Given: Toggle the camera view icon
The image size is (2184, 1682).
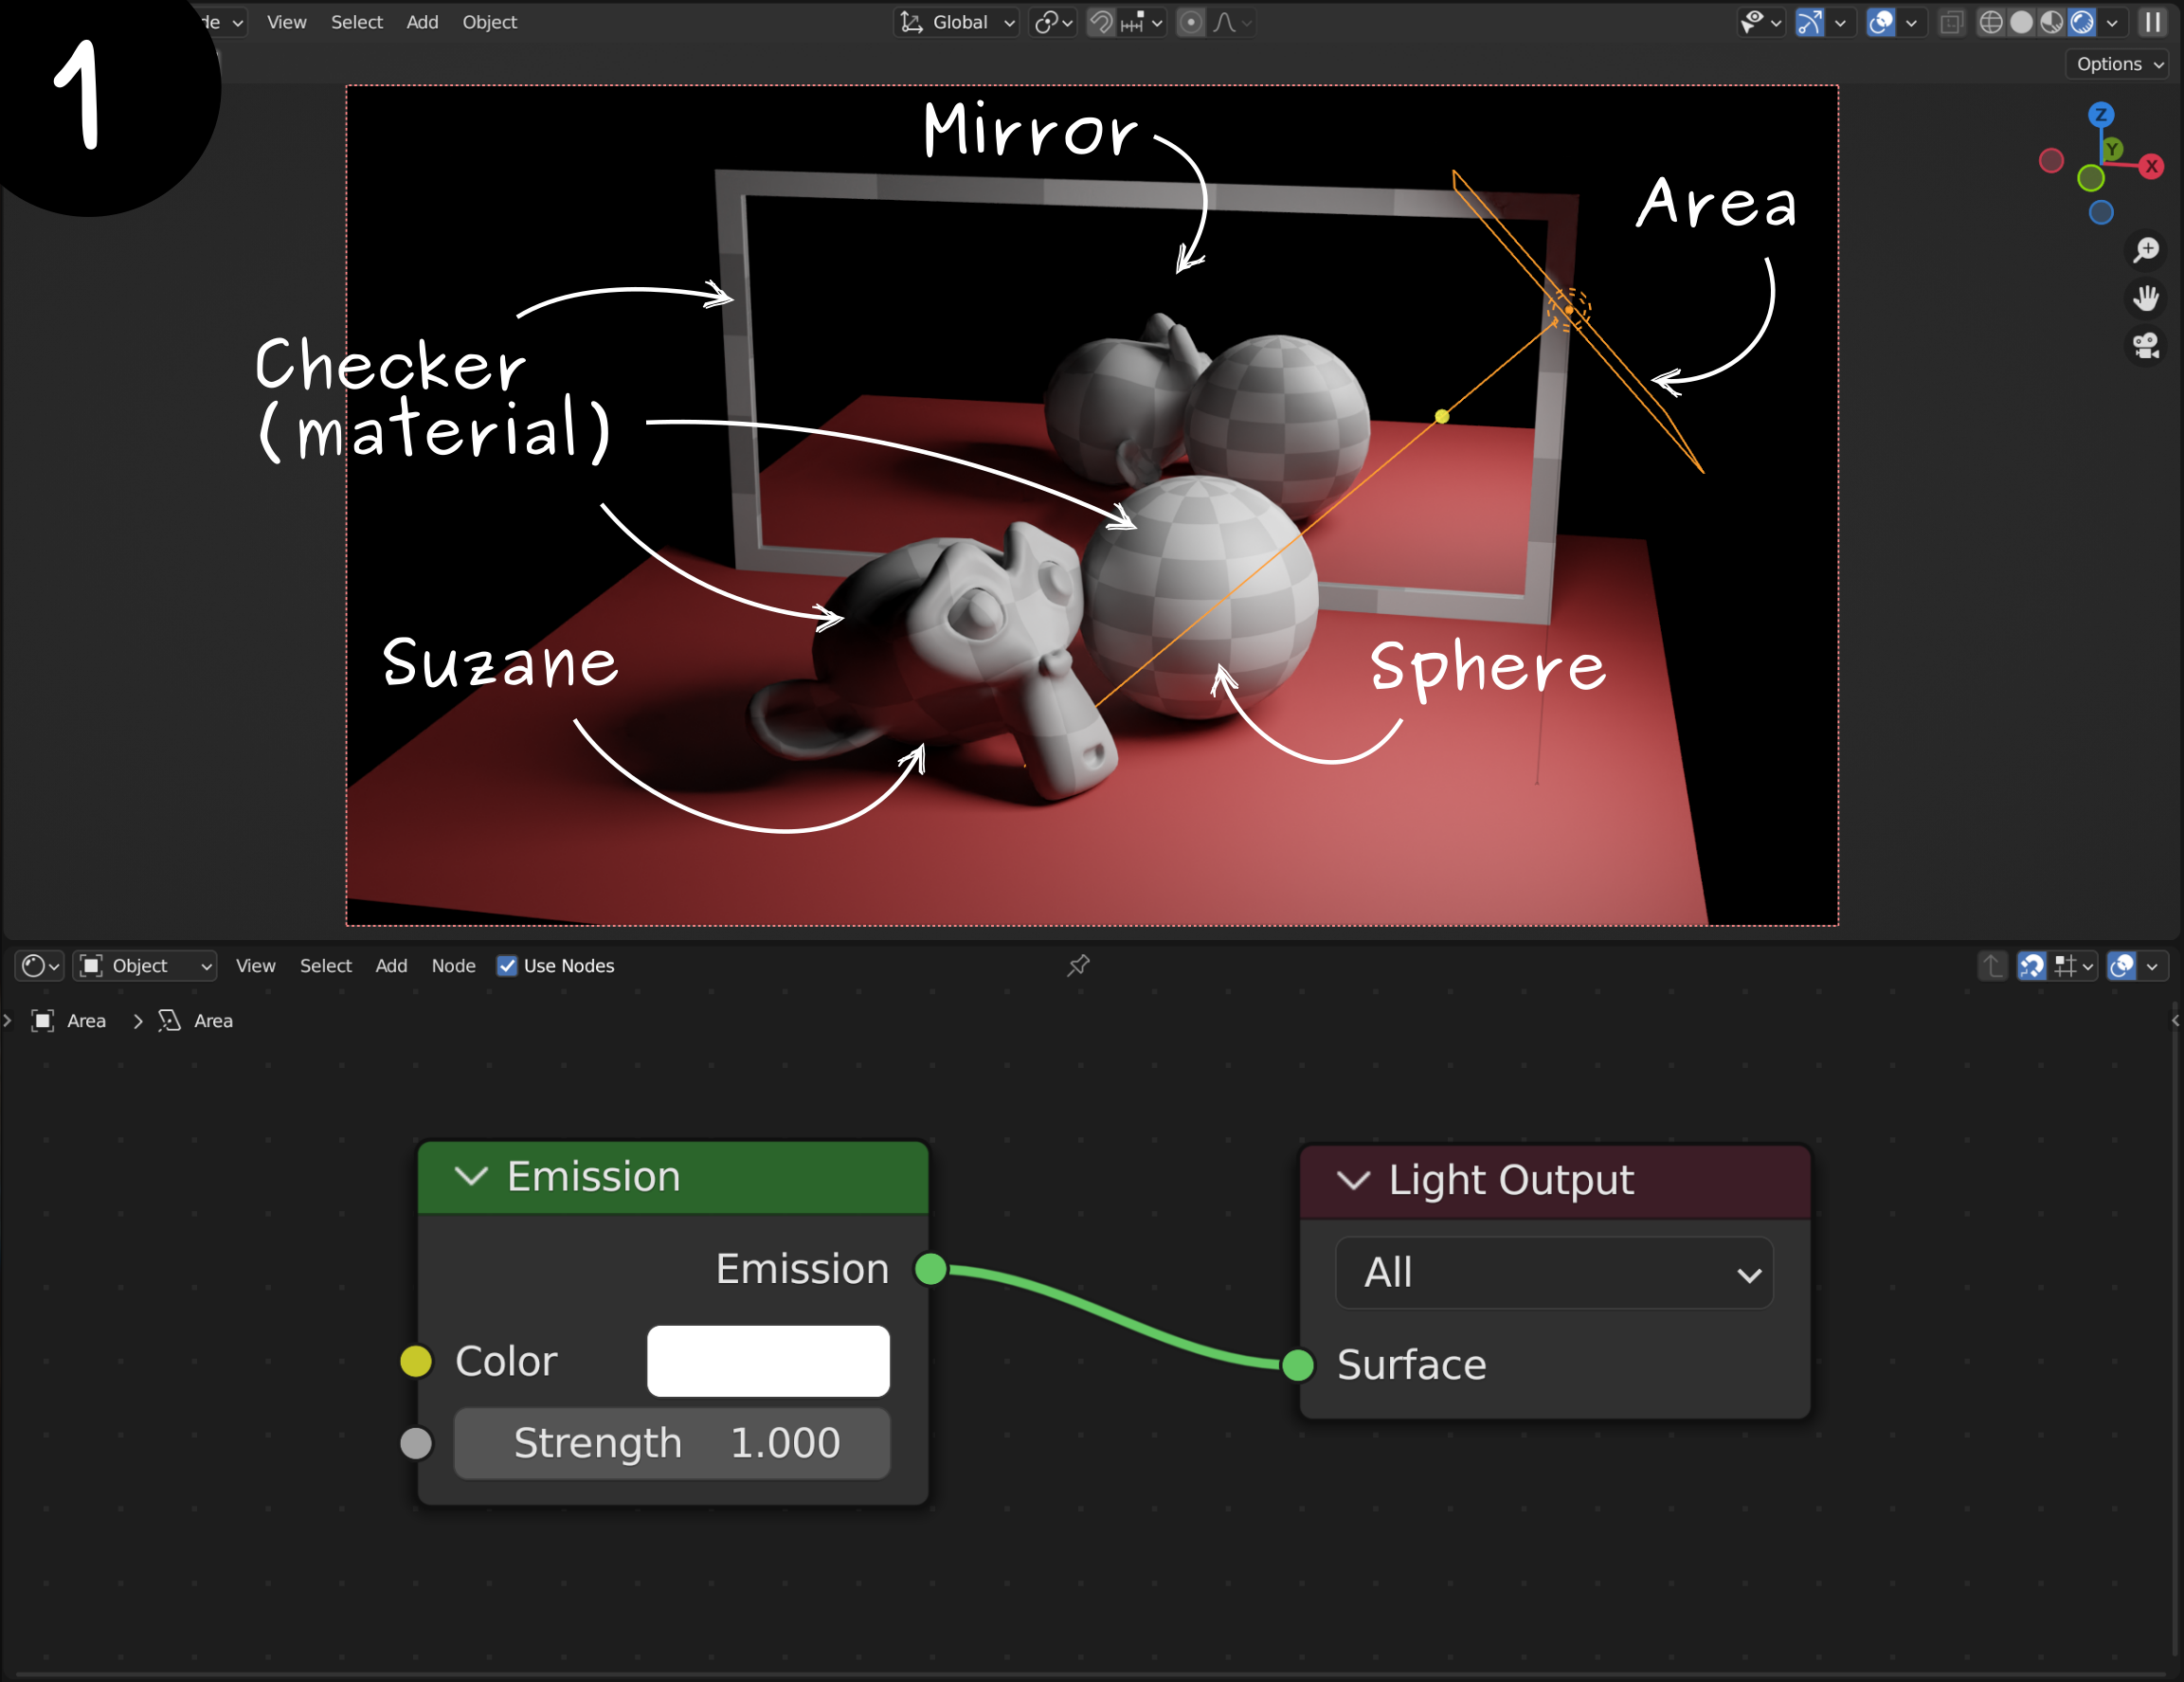Looking at the screenshot, I should click(x=2146, y=346).
